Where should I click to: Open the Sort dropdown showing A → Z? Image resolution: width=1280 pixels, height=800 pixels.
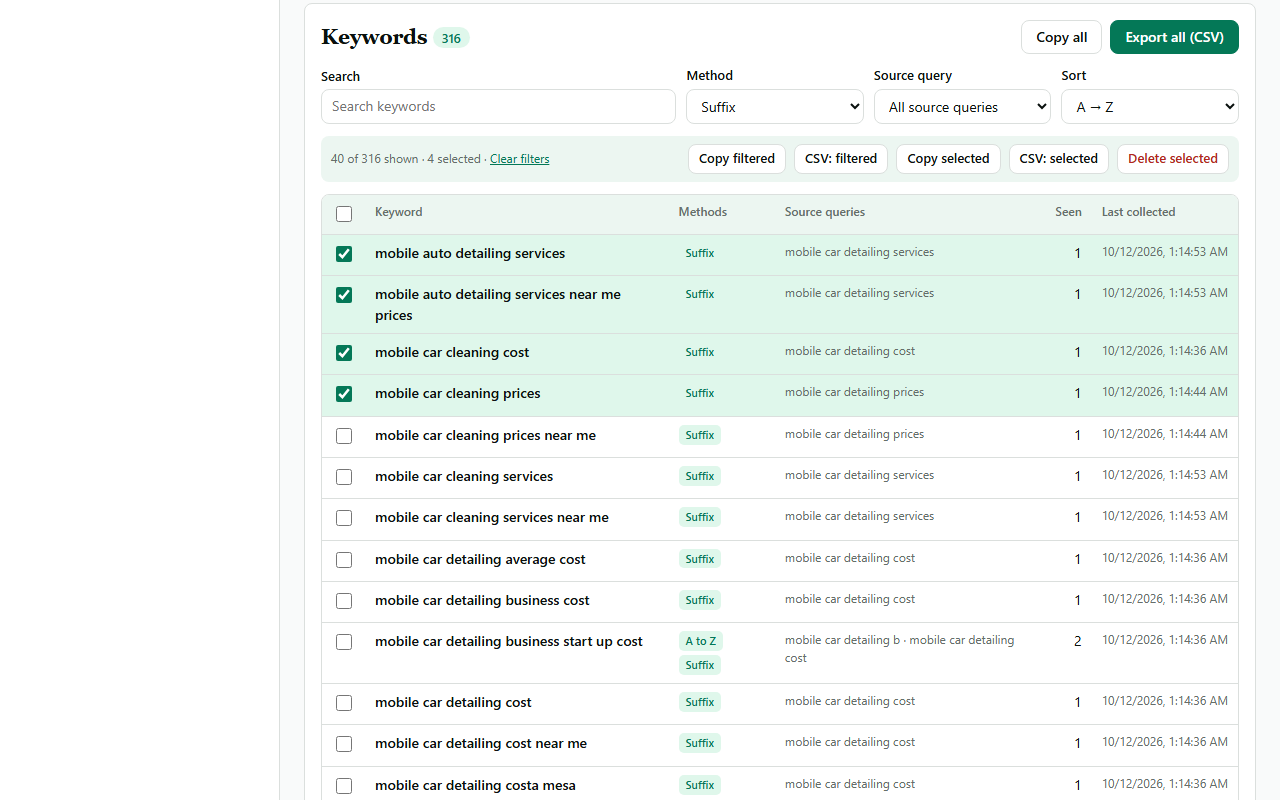1150,107
